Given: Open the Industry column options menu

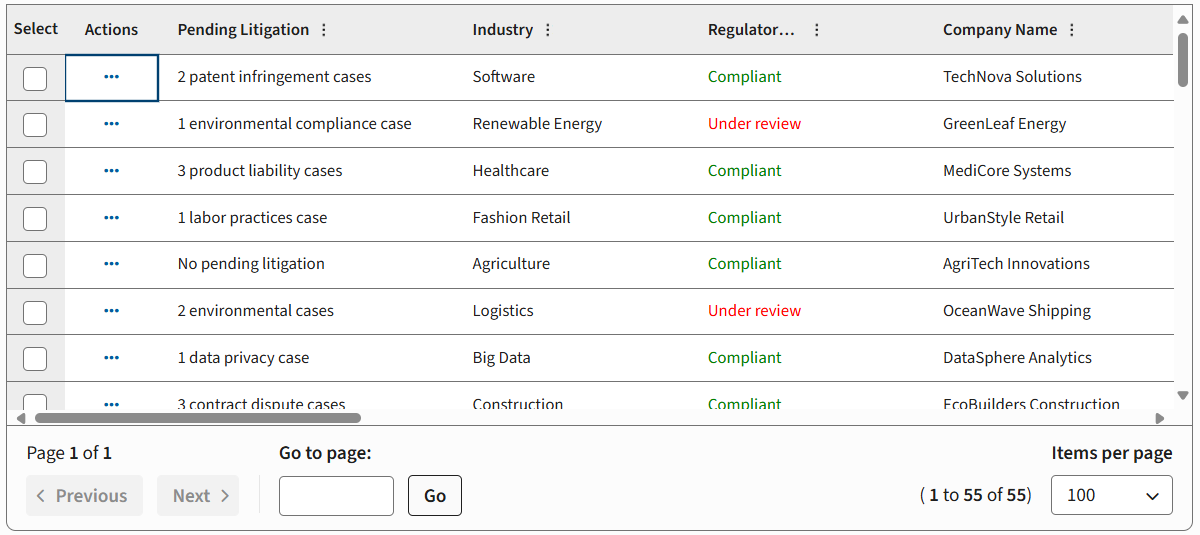Looking at the screenshot, I should click(547, 30).
